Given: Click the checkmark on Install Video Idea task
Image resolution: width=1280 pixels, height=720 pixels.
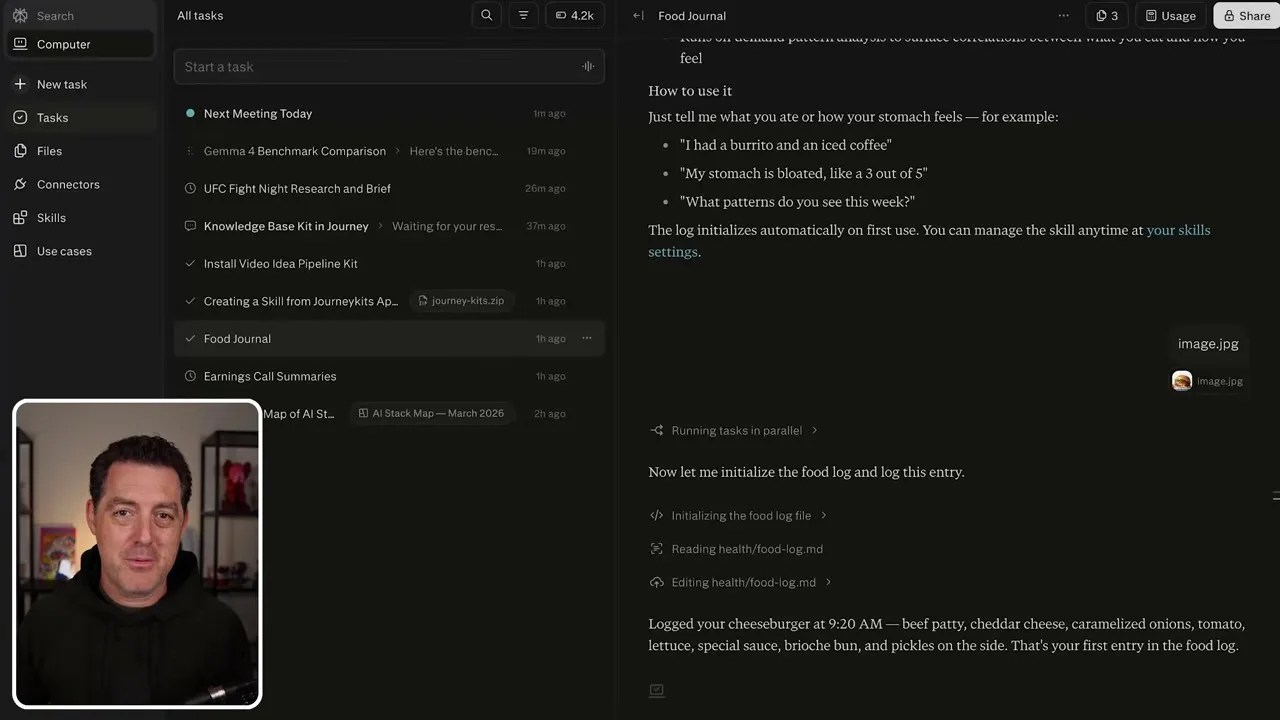Looking at the screenshot, I should 190,264.
